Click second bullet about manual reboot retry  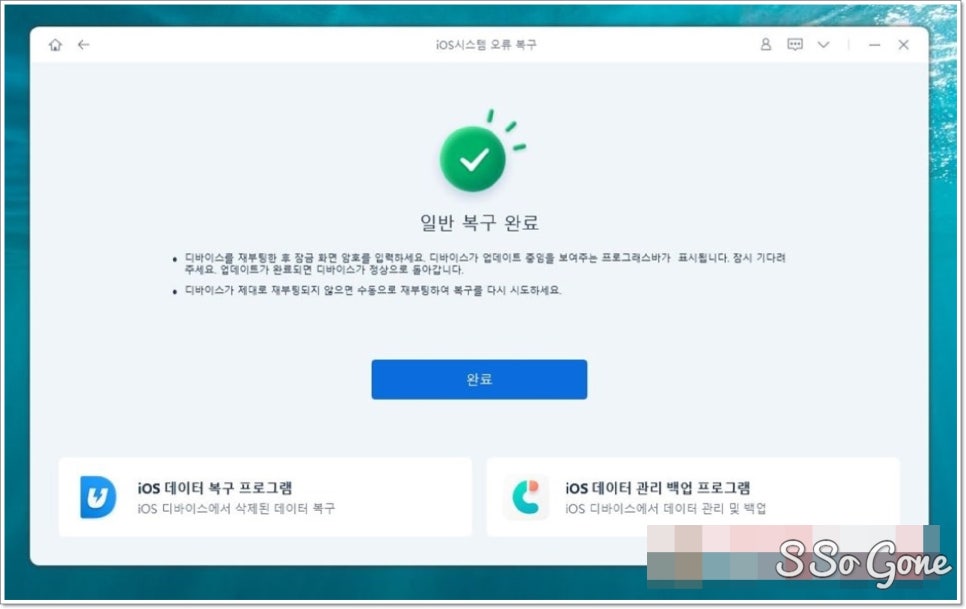click(373, 290)
